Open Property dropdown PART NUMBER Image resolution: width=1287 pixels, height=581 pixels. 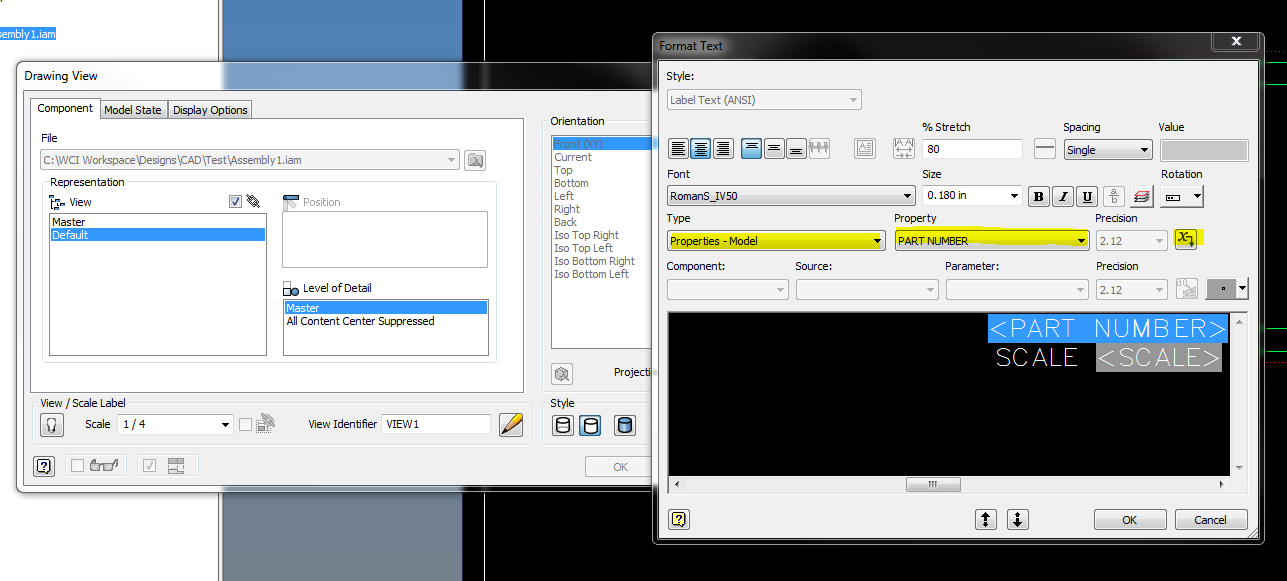point(991,241)
